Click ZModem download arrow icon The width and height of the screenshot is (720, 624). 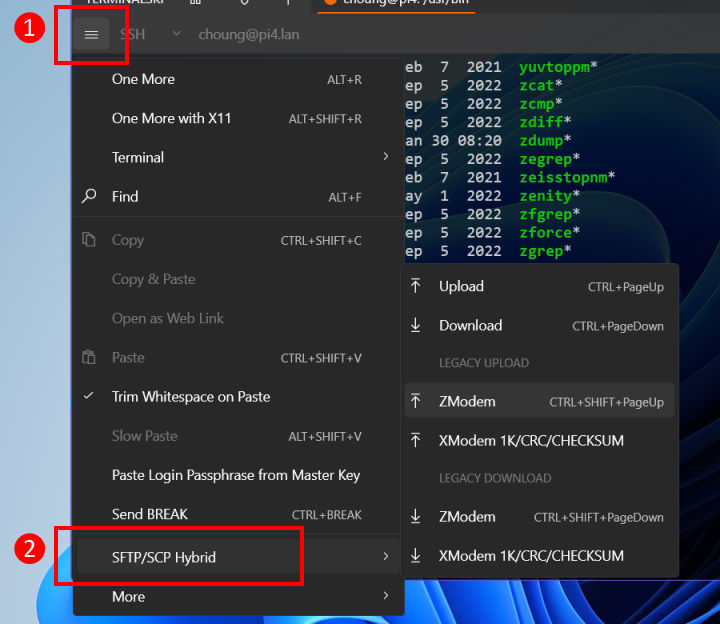416,516
